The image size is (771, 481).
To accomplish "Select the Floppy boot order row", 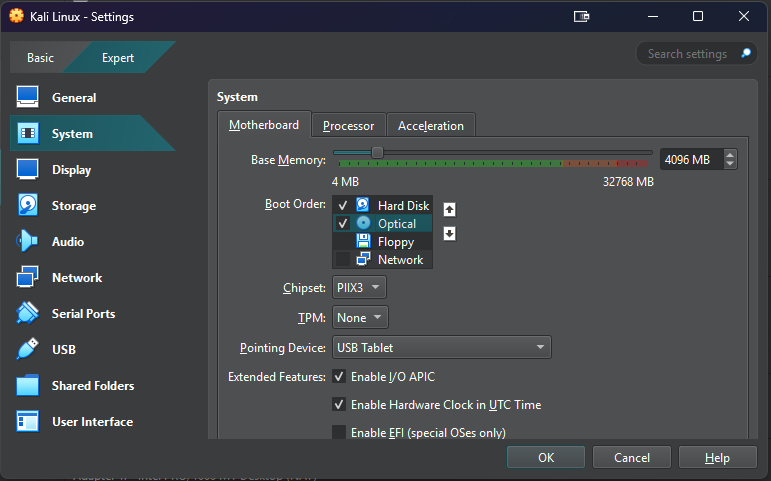I will point(383,241).
